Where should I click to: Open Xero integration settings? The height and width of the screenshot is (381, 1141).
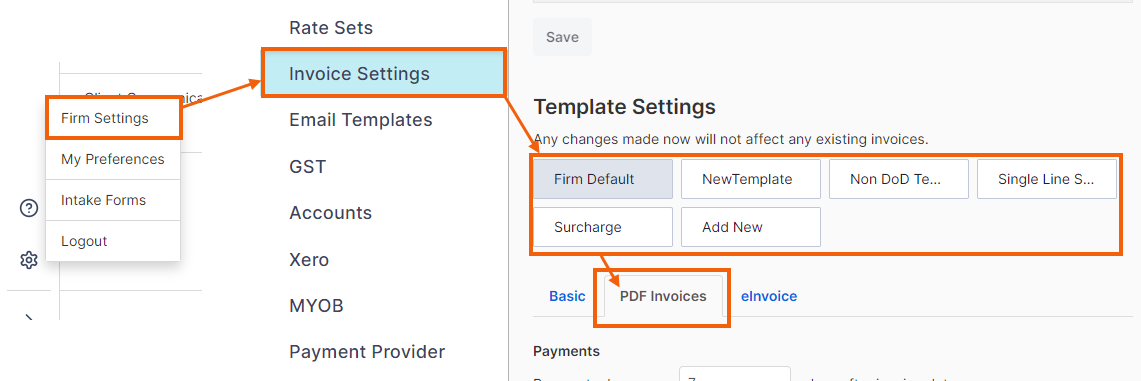[309, 259]
